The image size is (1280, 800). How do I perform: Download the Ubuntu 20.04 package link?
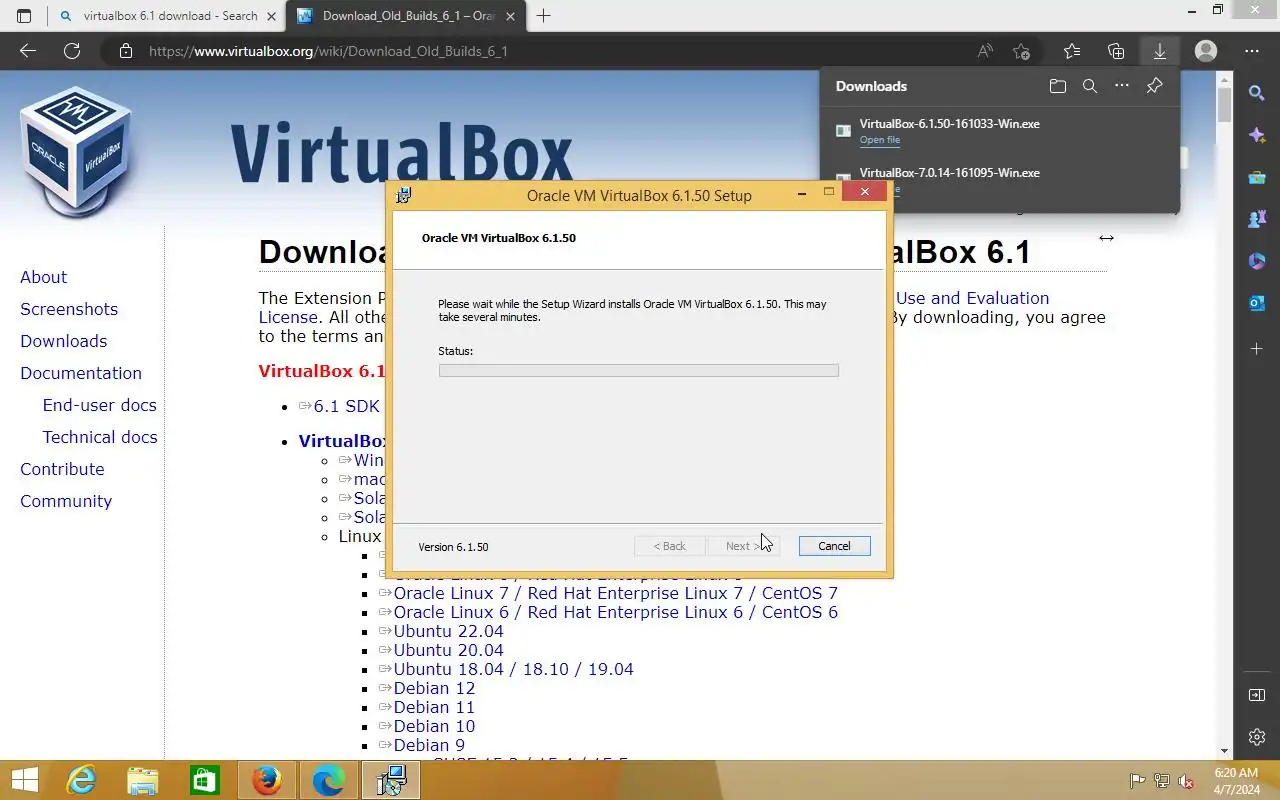(448, 650)
